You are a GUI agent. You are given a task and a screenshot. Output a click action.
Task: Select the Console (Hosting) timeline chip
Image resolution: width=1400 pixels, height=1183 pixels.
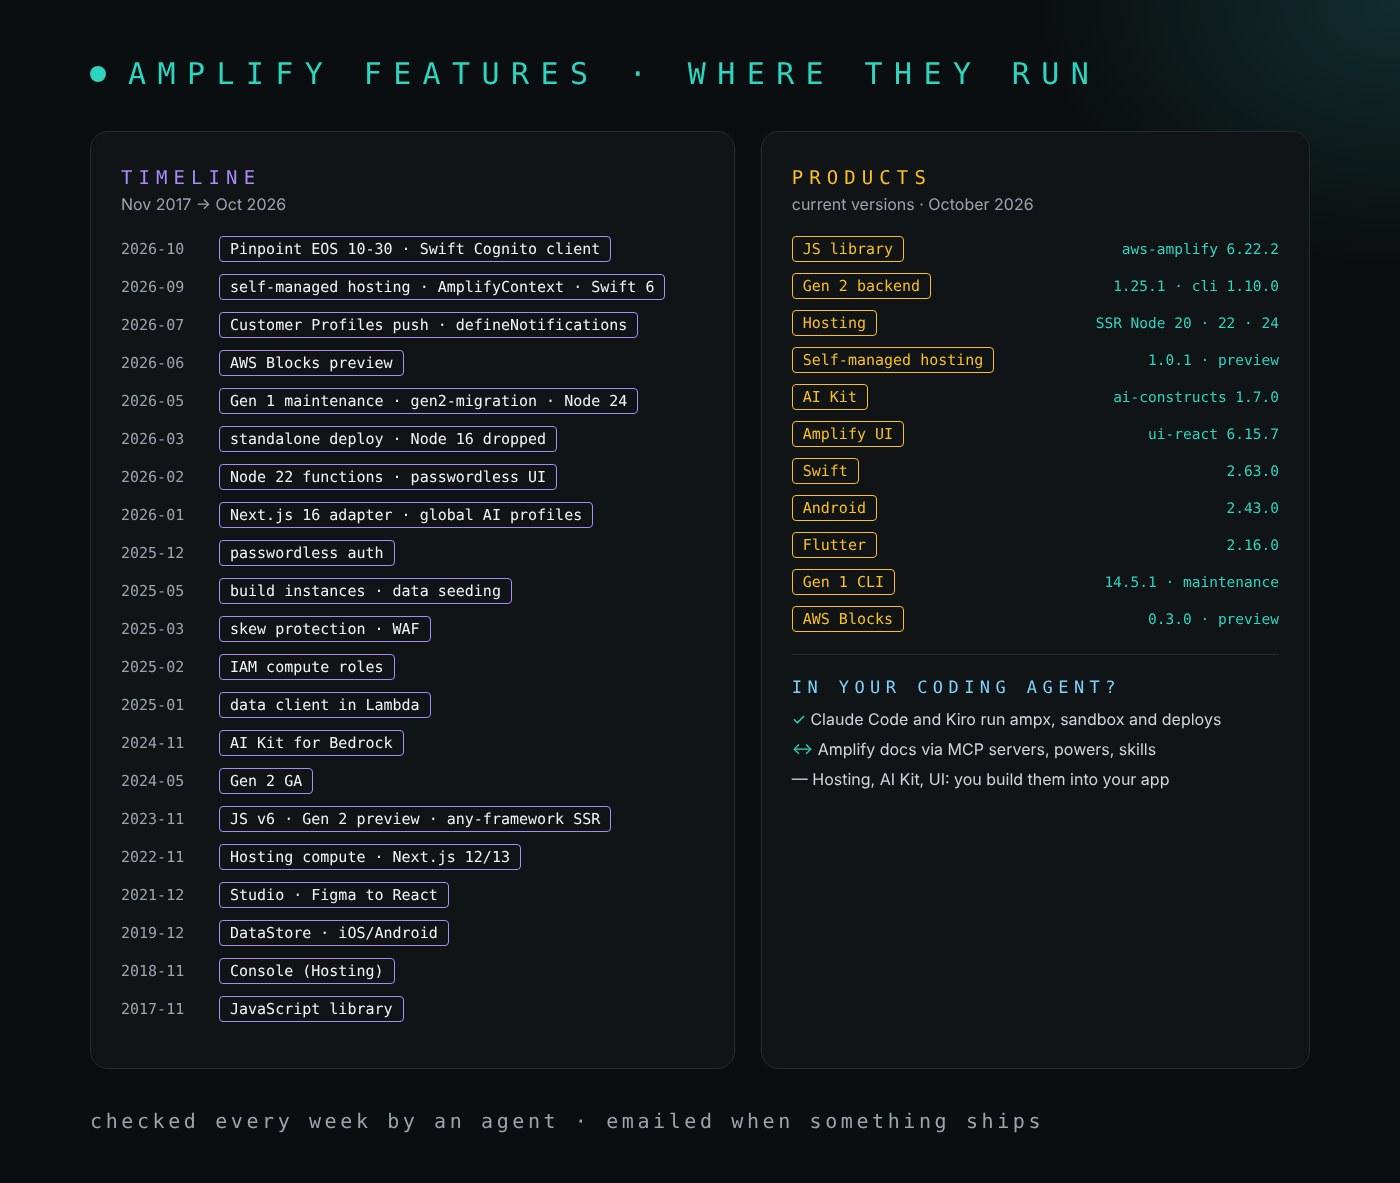(307, 971)
